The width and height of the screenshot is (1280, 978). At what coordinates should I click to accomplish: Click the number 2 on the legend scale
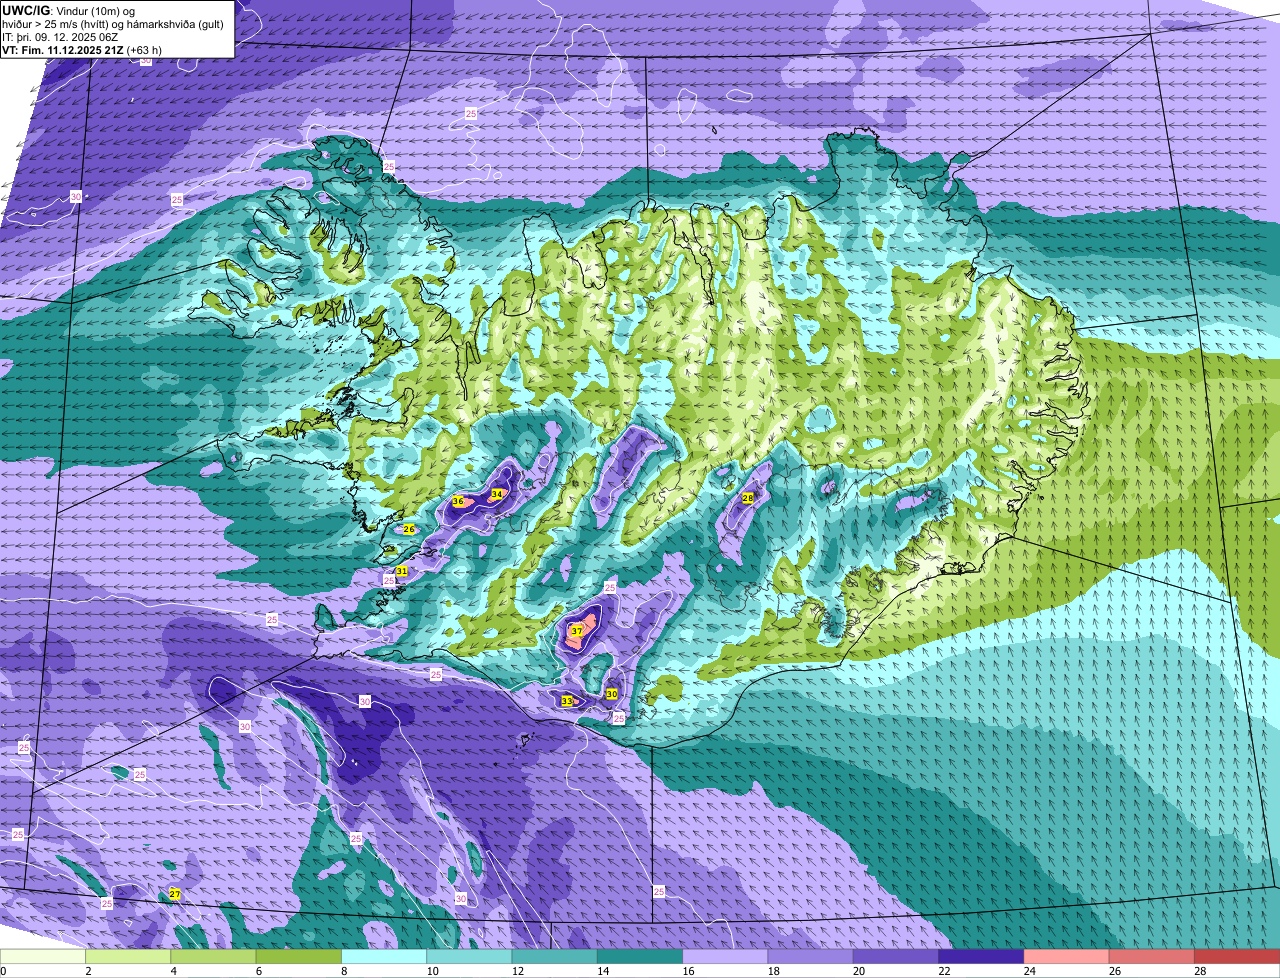(88, 971)
